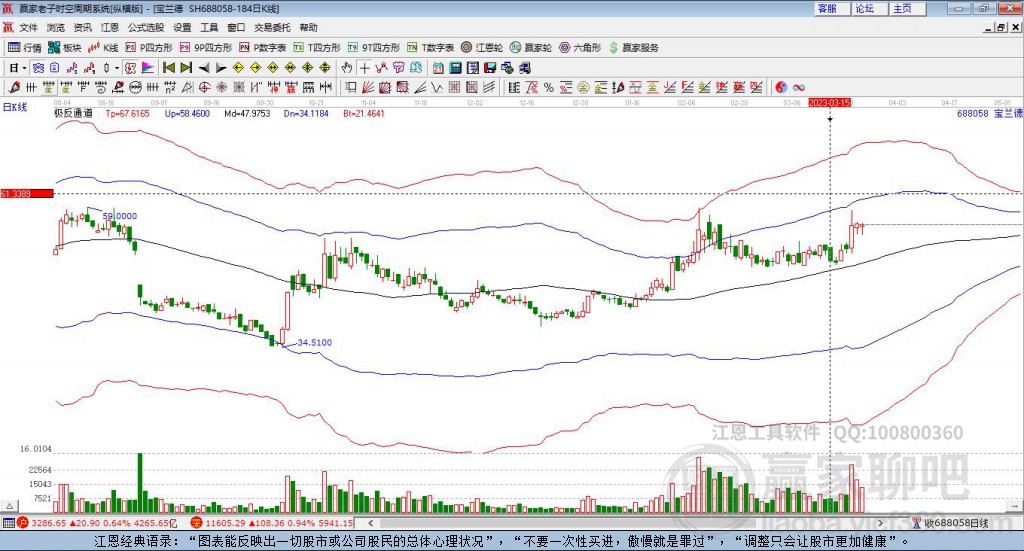Click the yin-yang symbol icon
The width and height of the screenshot is (1024, 551).
click(x=781, y=87)
